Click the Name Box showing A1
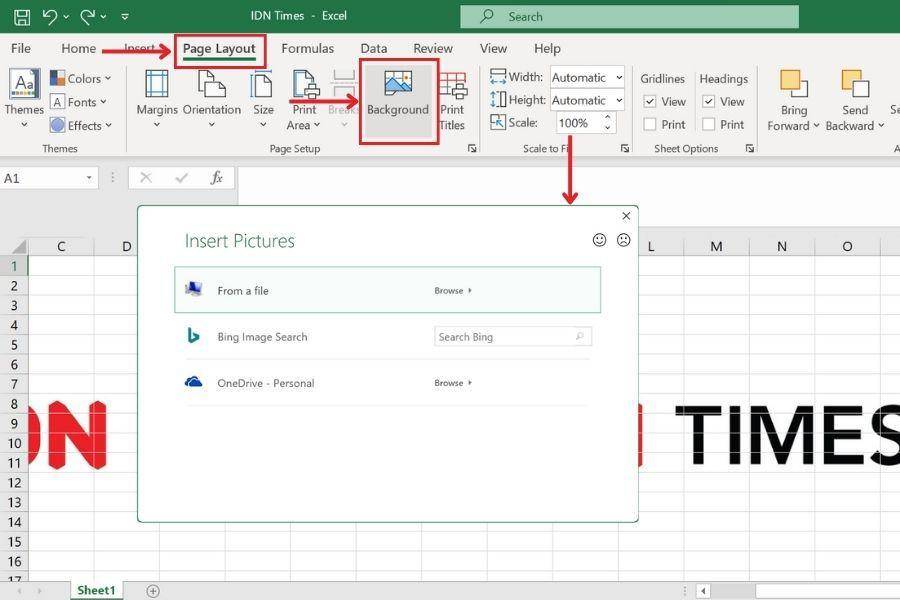This screenshot has height=600, width=900. 41,179
